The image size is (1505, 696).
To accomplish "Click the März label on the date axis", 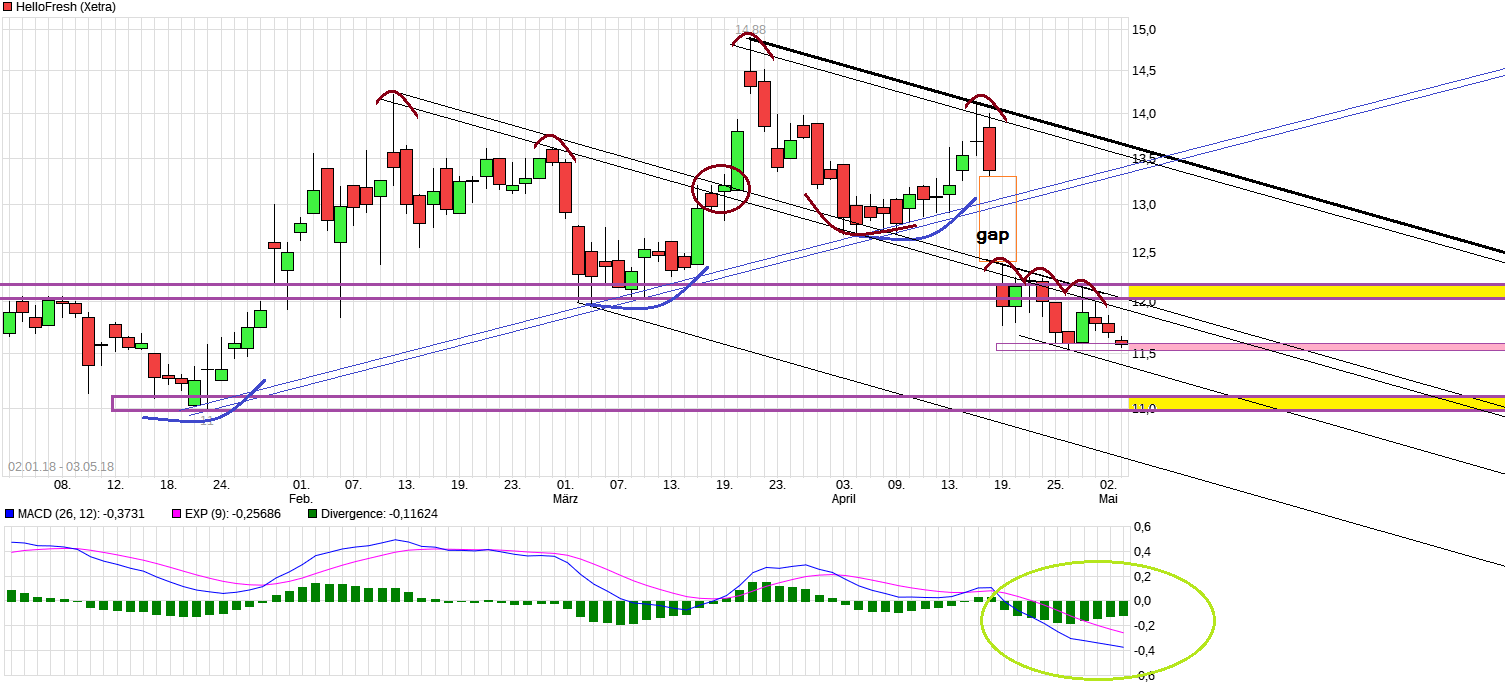I will (x=565, y=498).
